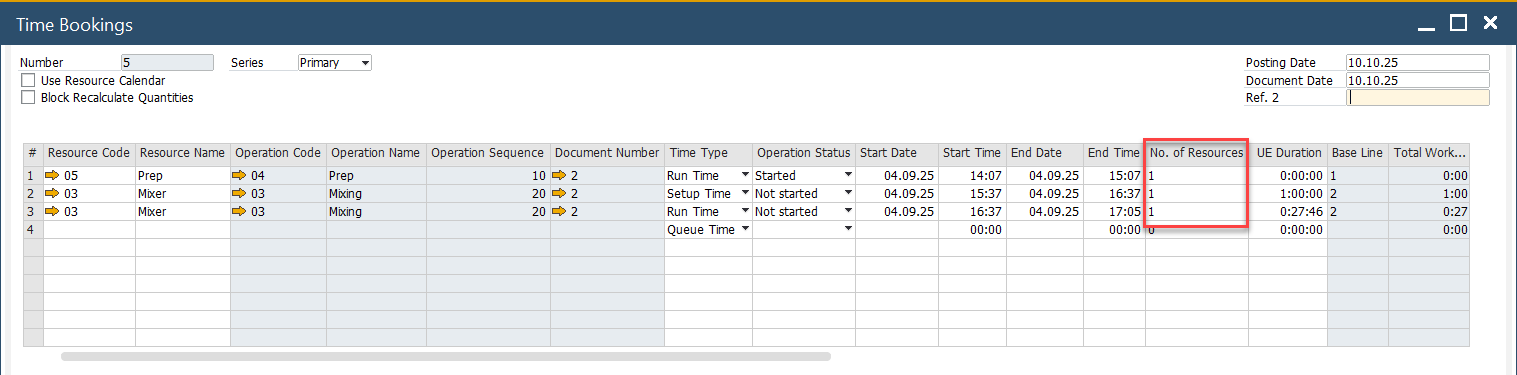Click the End Date column header

tap(1045, 153)
